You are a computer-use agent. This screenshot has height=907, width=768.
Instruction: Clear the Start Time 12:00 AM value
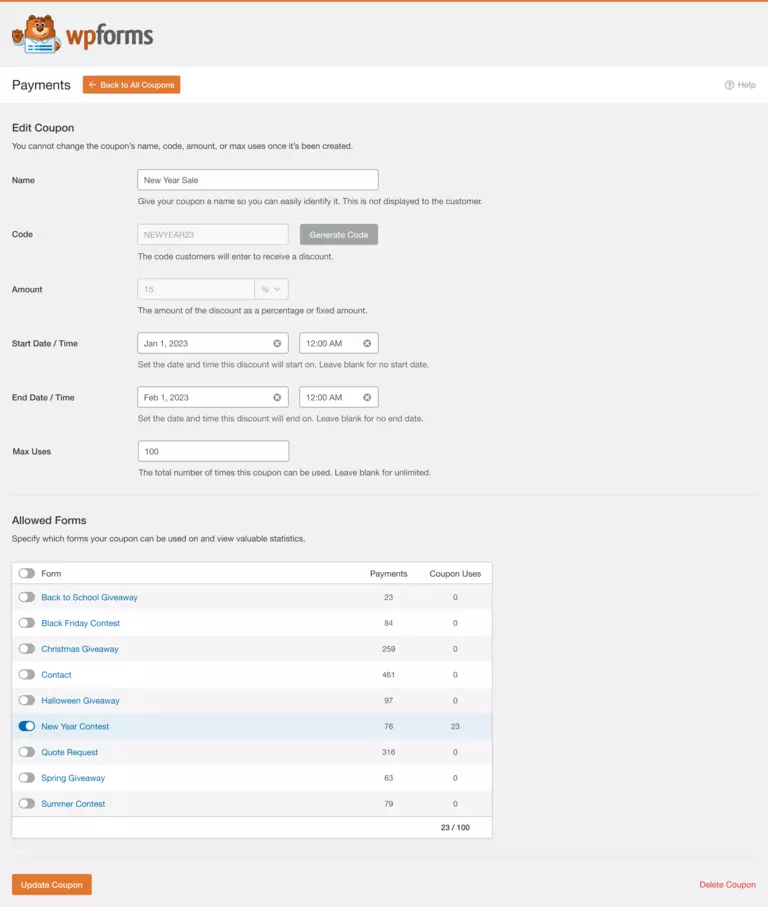pyautogui.click(x=367, y=343)
